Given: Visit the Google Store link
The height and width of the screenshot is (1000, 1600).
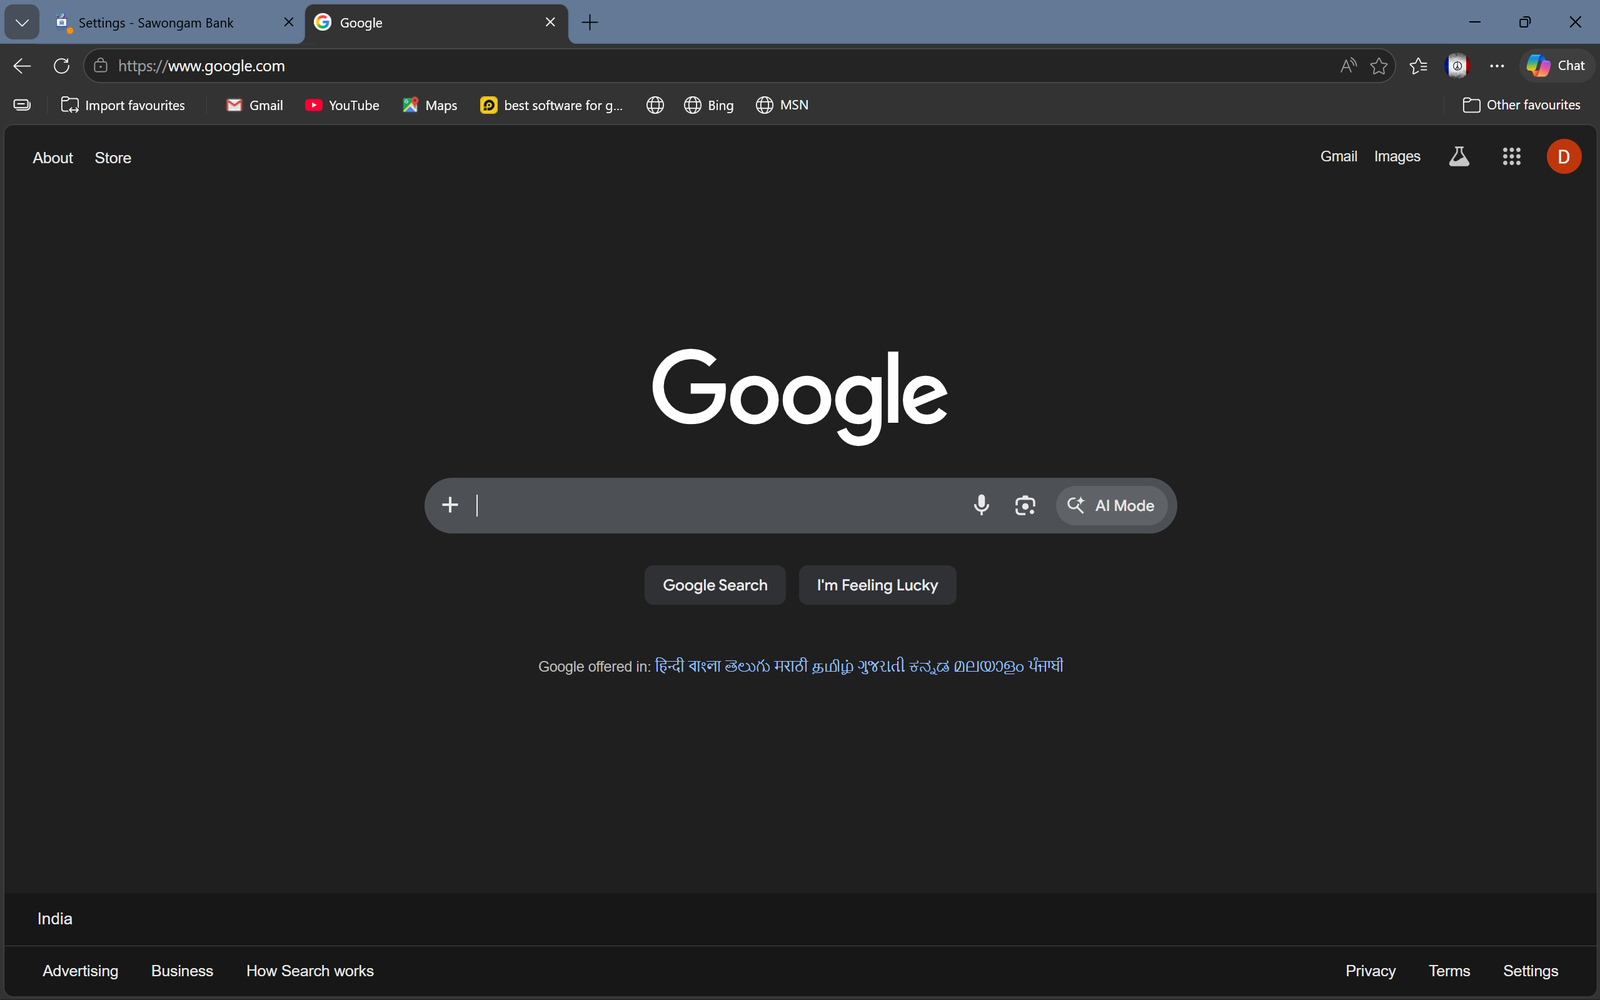Looking at the screenshot, I should [113, 158].
